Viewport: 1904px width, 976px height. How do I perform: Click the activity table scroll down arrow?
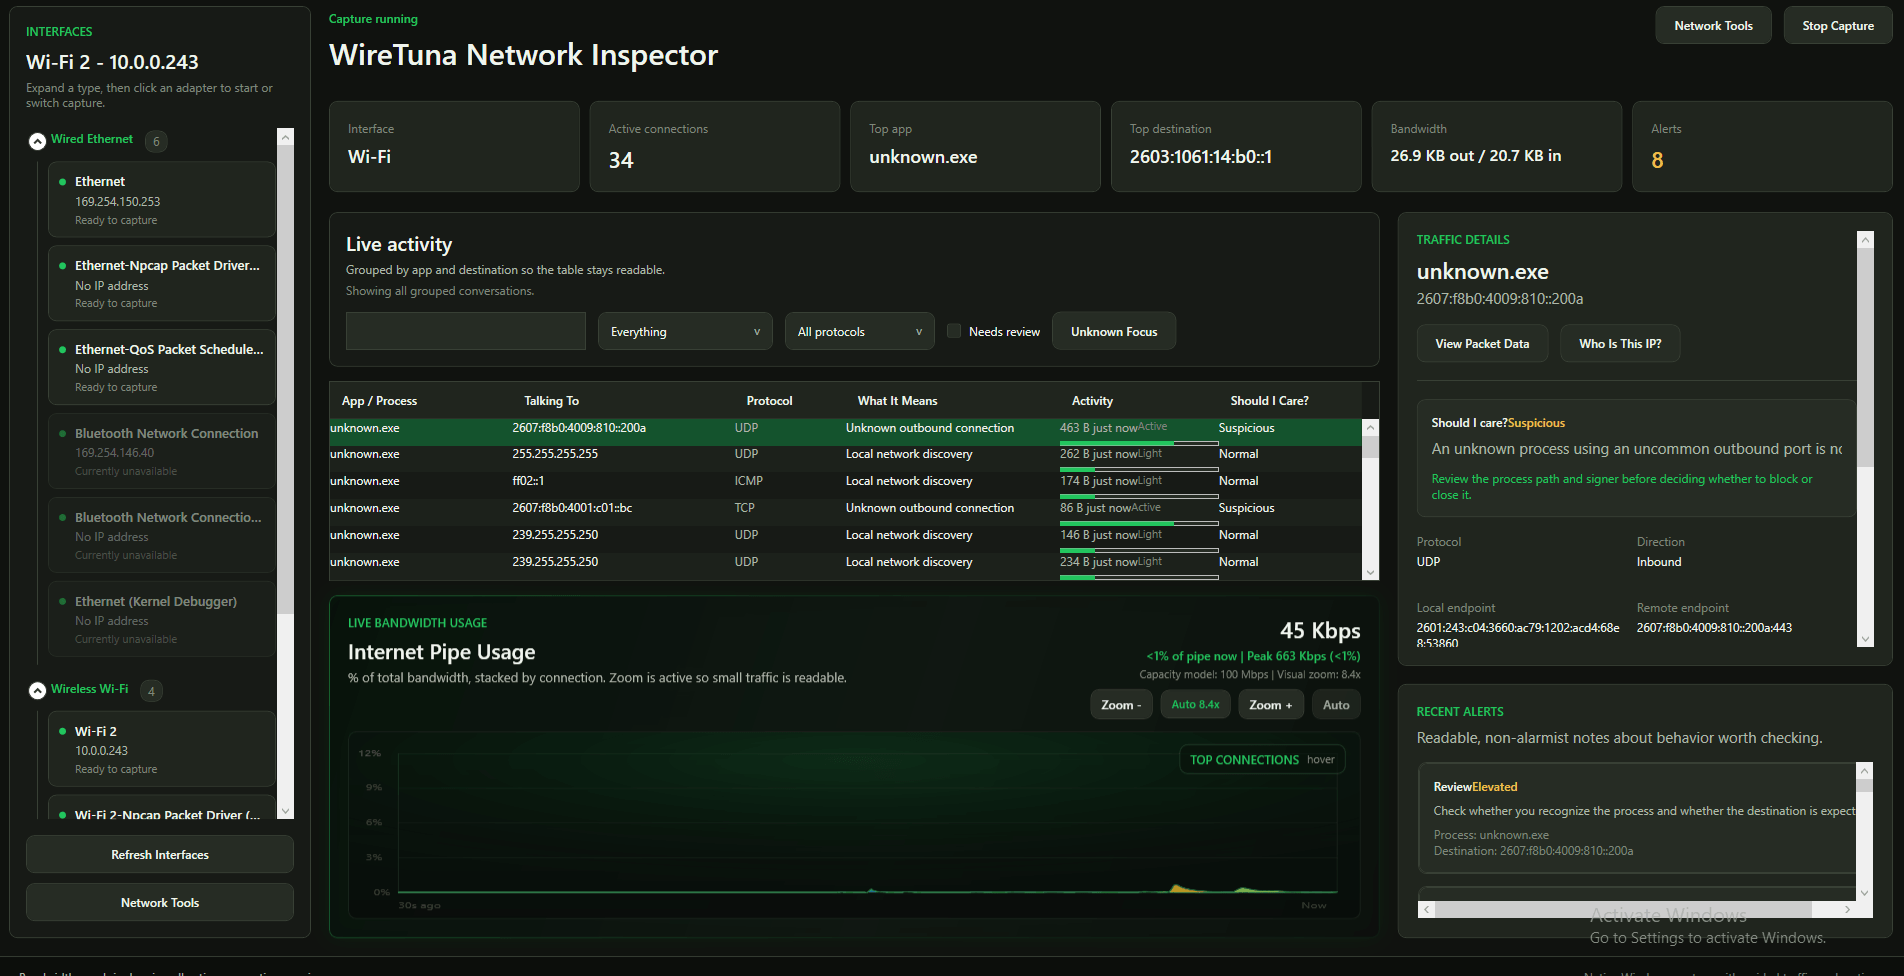pos(1370,572)
